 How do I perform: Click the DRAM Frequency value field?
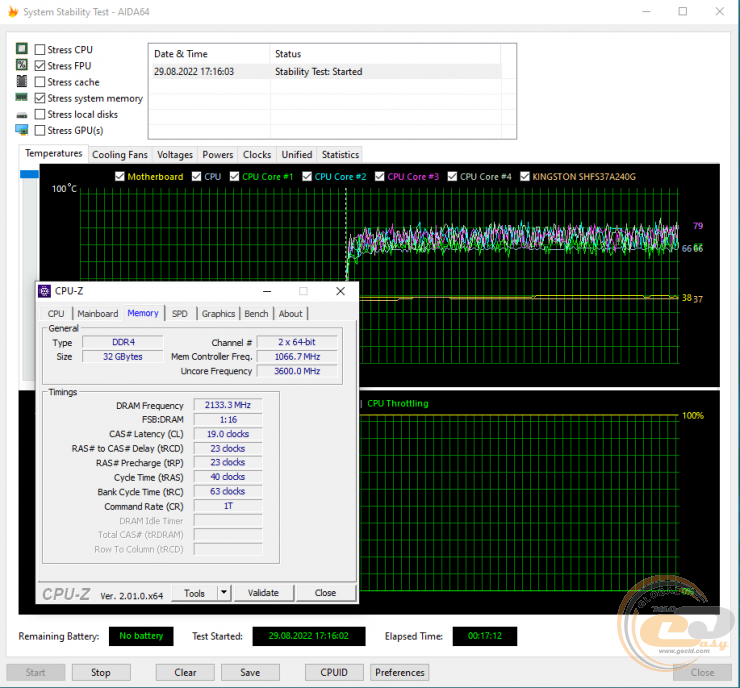(228, 405)
